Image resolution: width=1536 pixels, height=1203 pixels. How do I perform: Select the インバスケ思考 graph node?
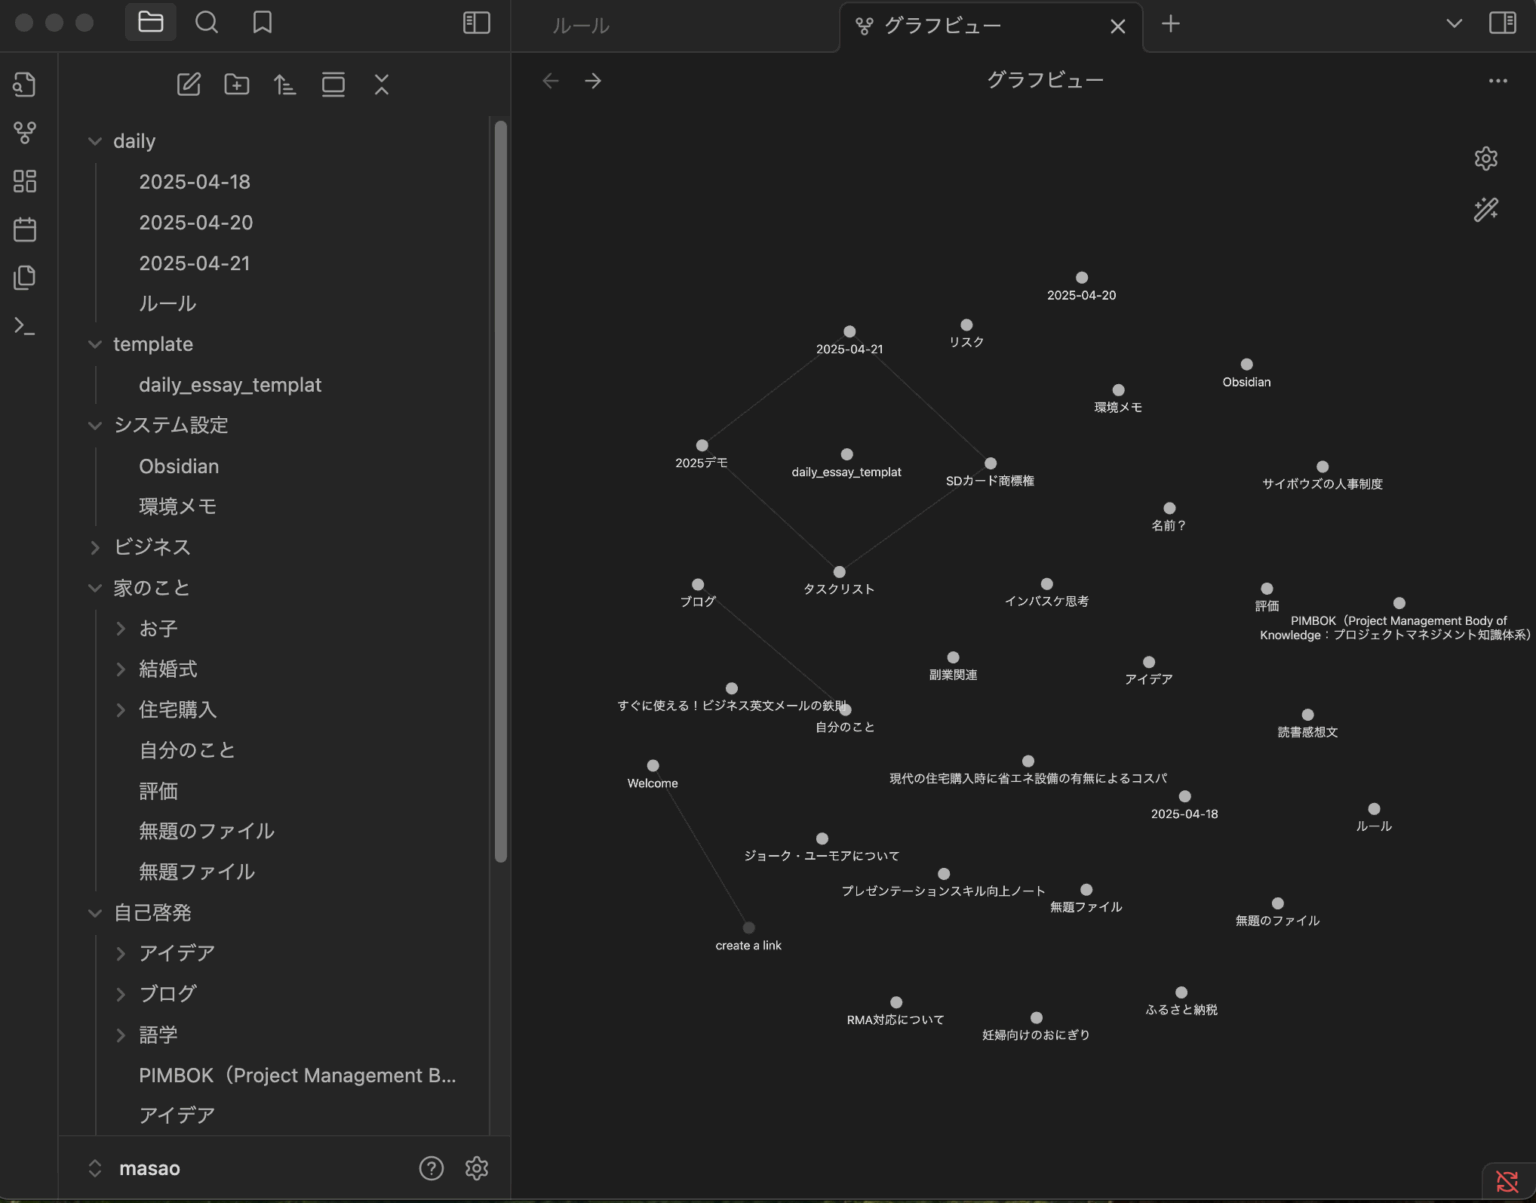click(x=1047, y=584)
